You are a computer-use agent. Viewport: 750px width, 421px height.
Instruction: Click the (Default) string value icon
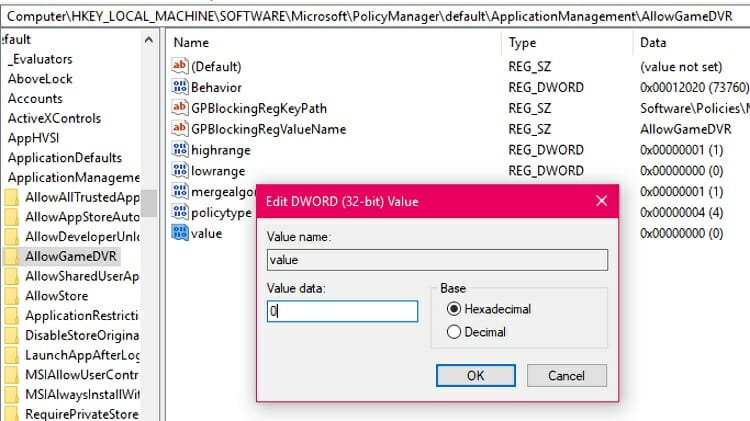coord(179,66)
